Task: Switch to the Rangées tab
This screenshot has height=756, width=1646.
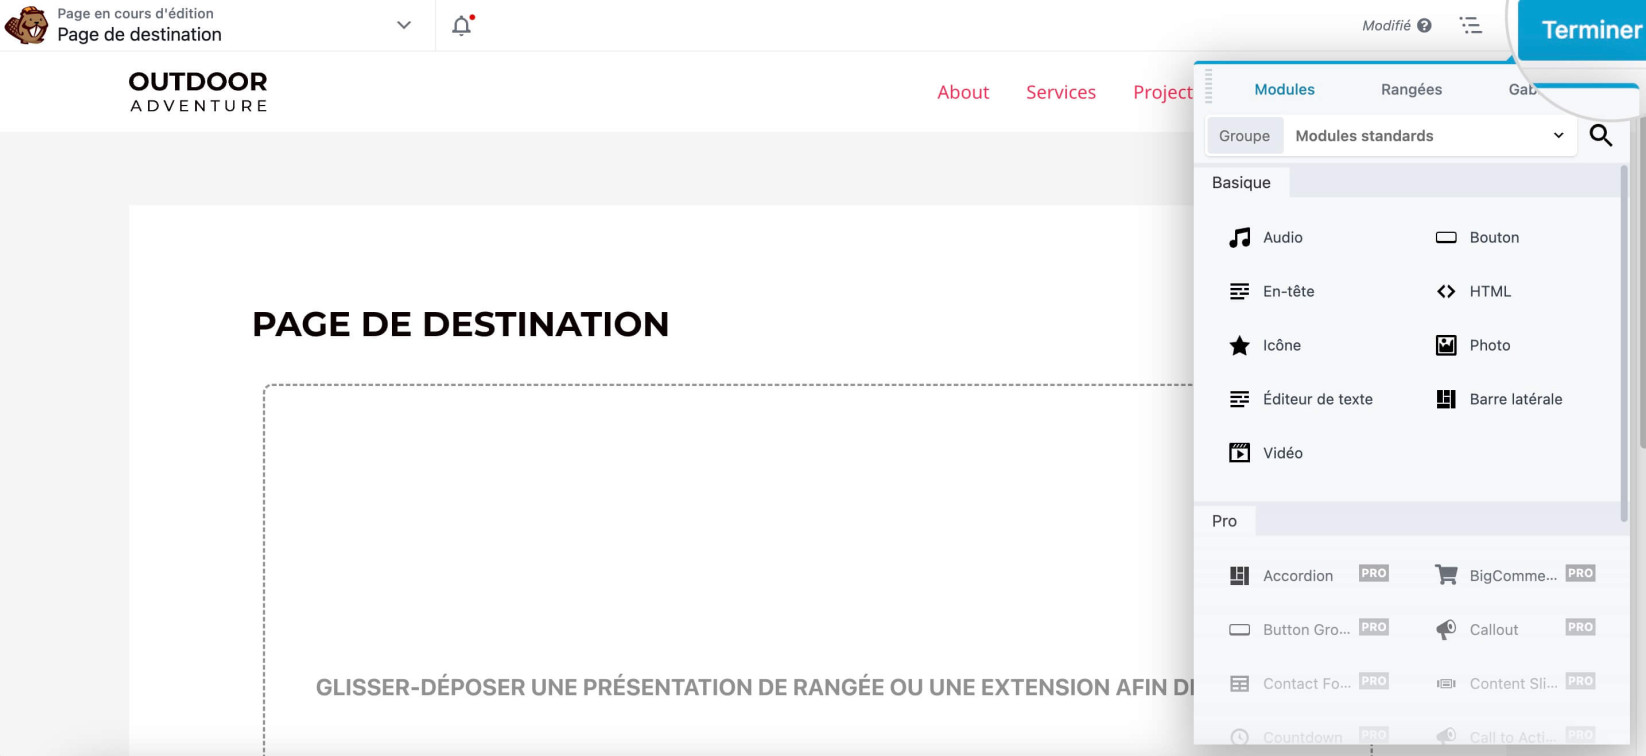Action: click(x=1411, y=89)
